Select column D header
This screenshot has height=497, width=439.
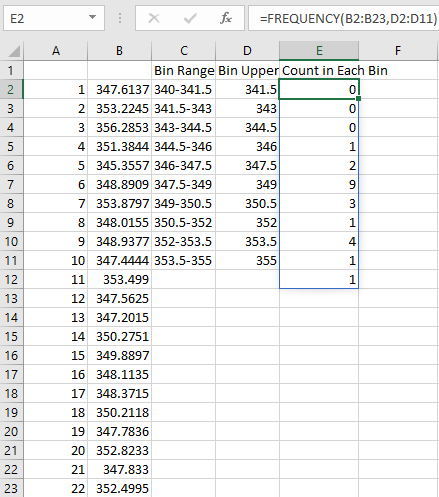(247, 51)
